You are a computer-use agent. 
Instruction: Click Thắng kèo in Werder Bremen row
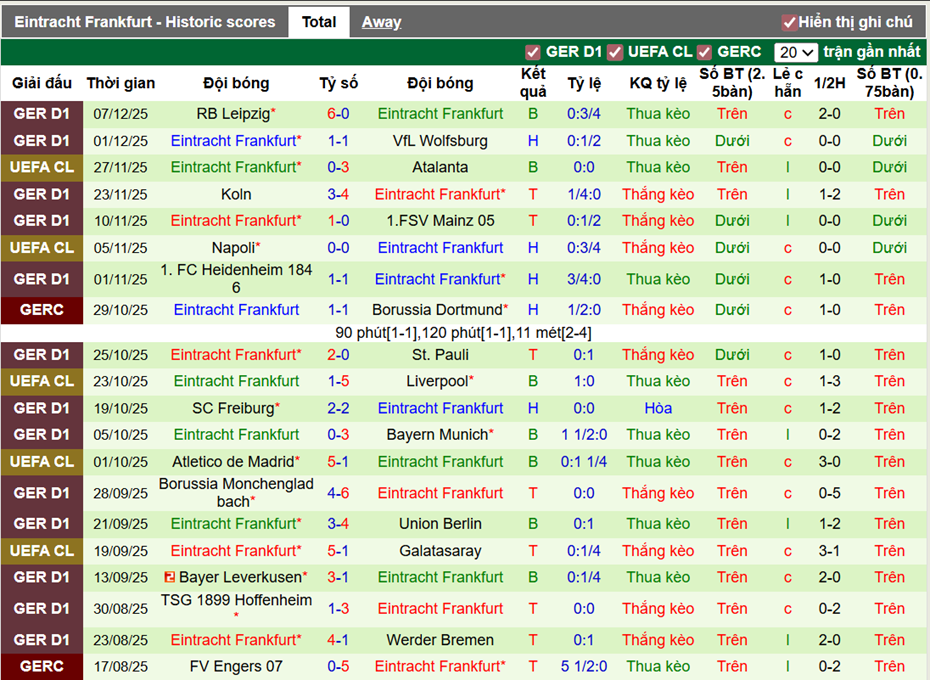point(658,640)
